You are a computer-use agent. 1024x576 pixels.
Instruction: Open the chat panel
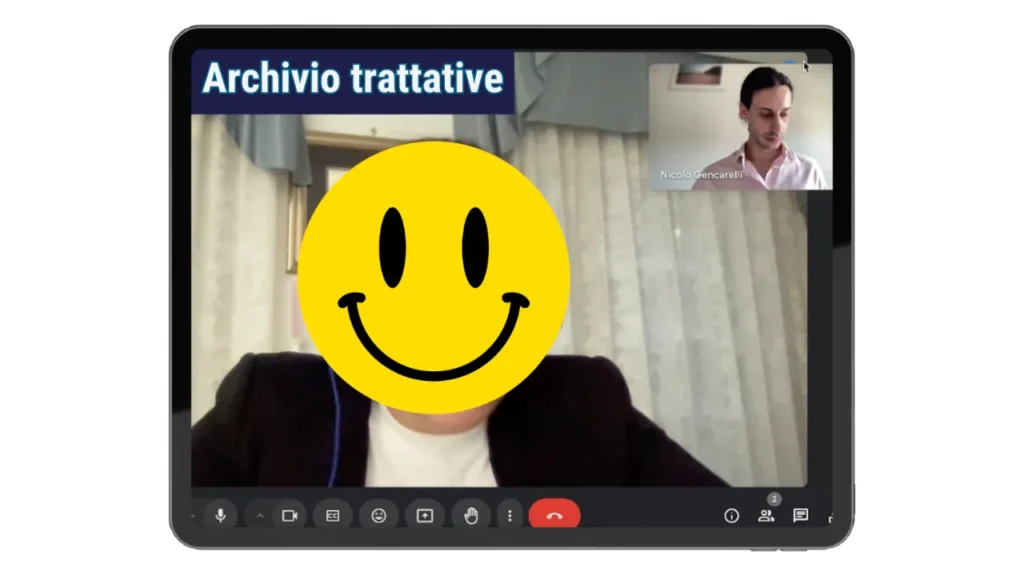click(801, 515)
